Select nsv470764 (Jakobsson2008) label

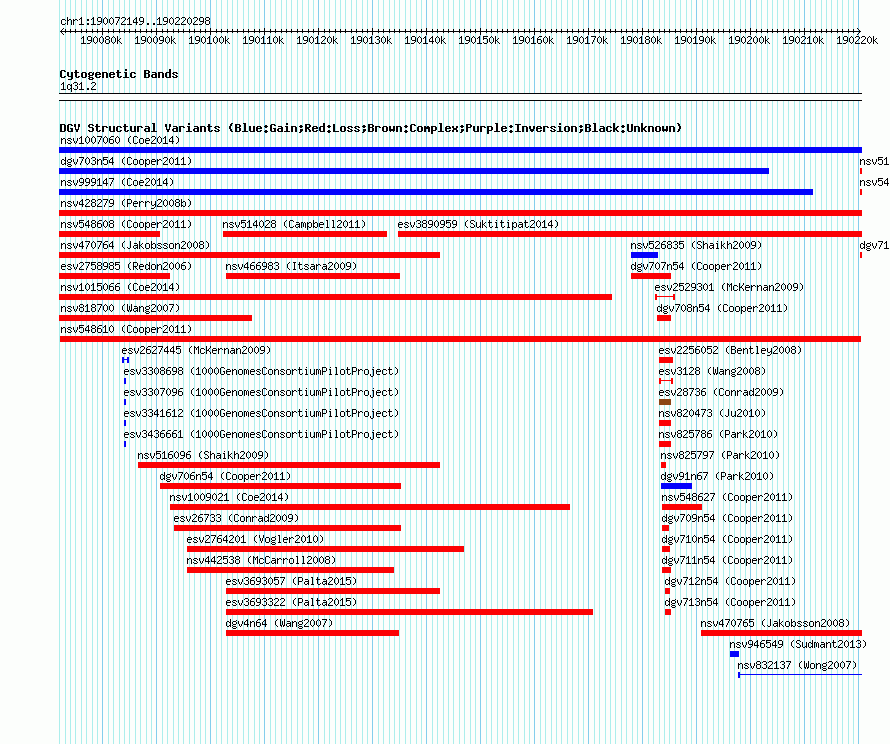point(135,245)
